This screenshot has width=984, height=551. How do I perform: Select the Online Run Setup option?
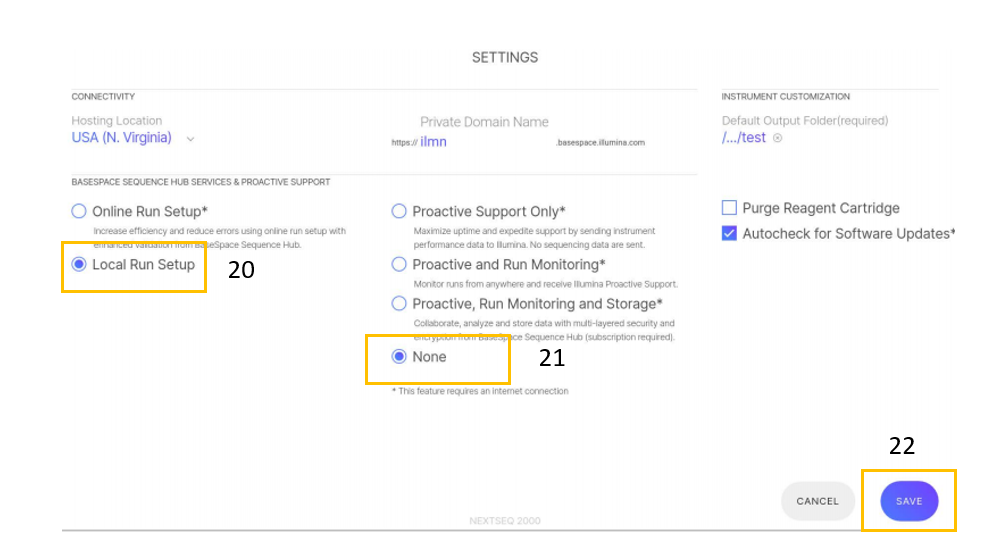point(79,212)
